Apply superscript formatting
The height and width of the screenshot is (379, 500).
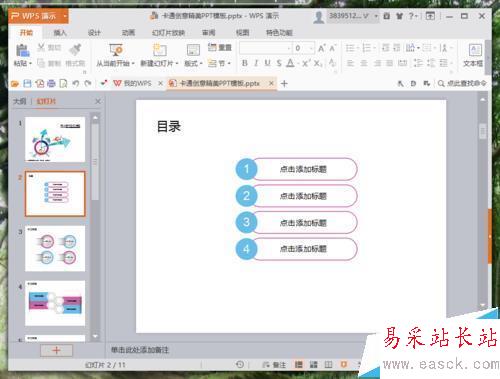(306, 63)
